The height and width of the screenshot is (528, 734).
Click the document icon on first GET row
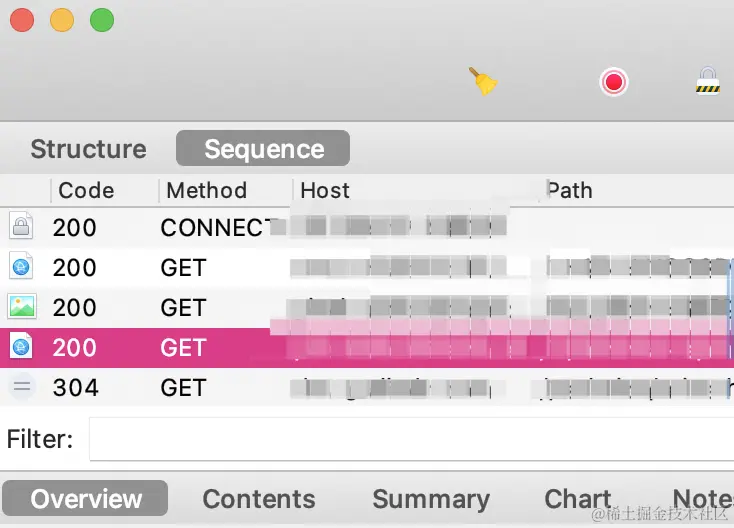click(x=21, y=267)
